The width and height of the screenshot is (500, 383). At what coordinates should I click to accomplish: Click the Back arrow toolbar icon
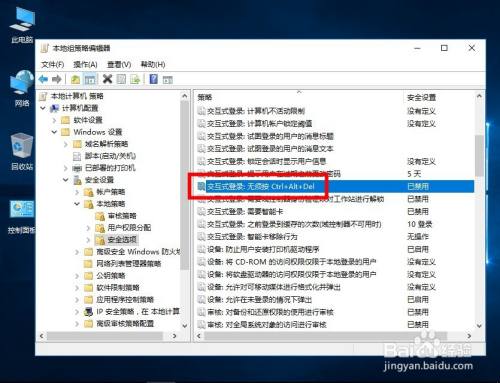coord(43,79)
